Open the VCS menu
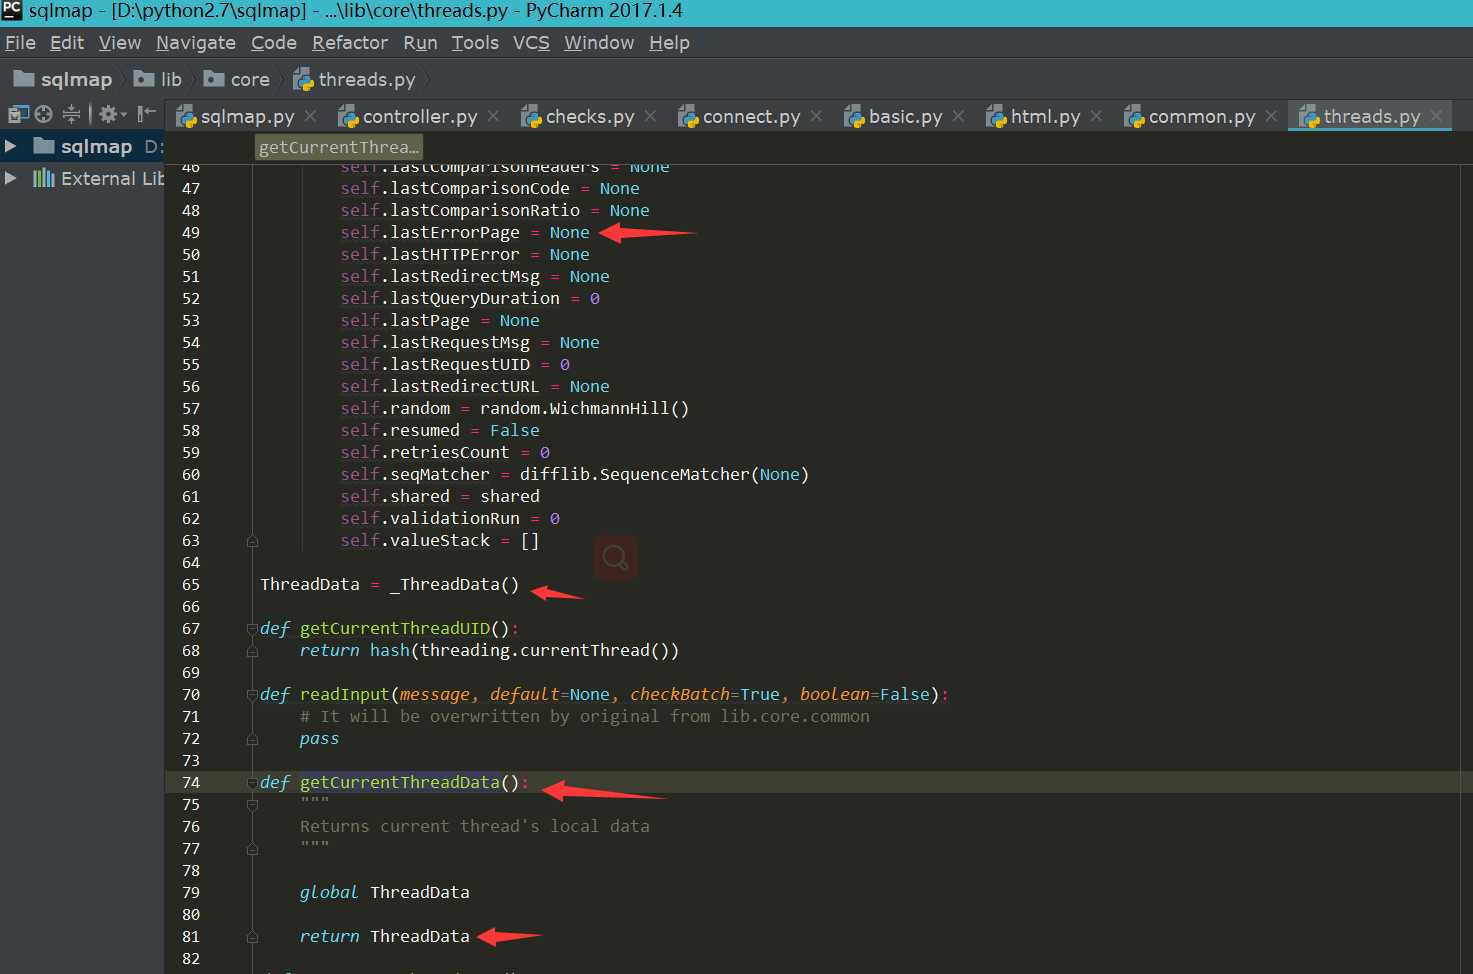 (x=531, y=43)
